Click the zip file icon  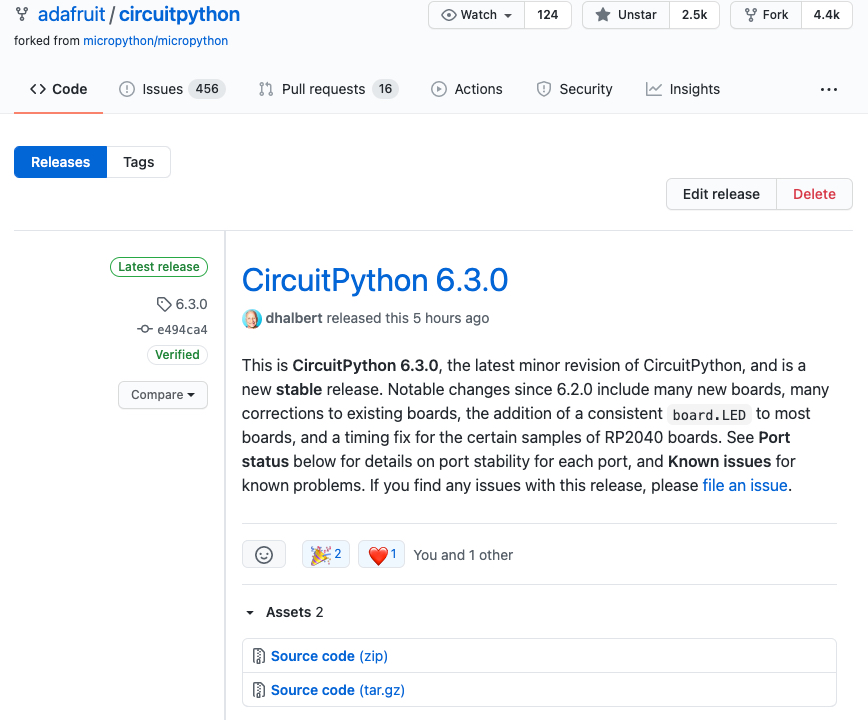(x=259, y=656)
